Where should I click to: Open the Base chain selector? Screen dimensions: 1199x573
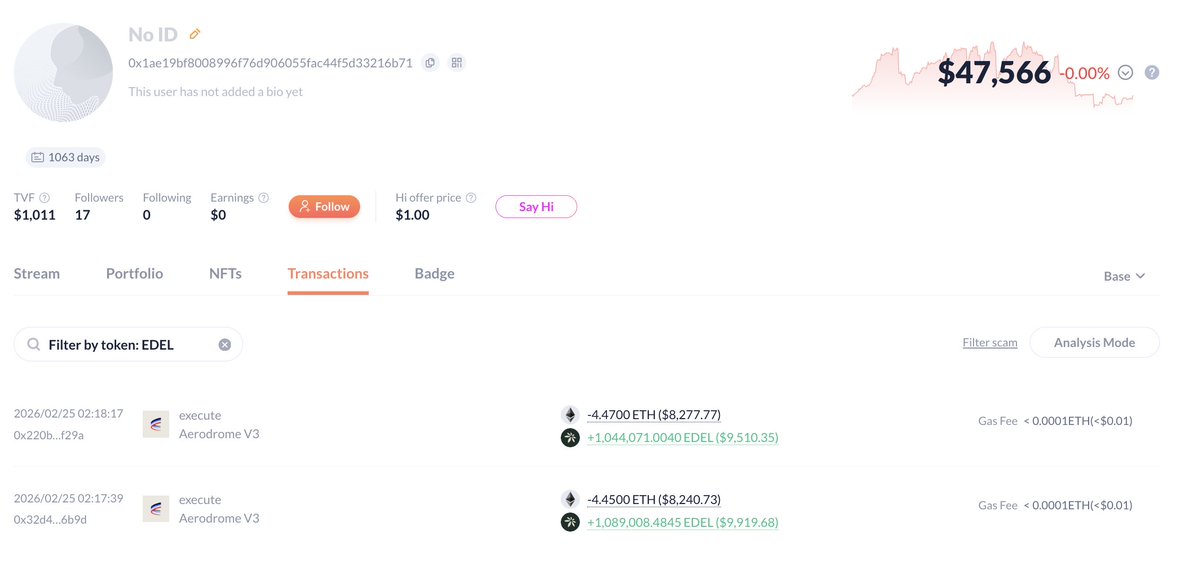click(x=1124, y=276)
